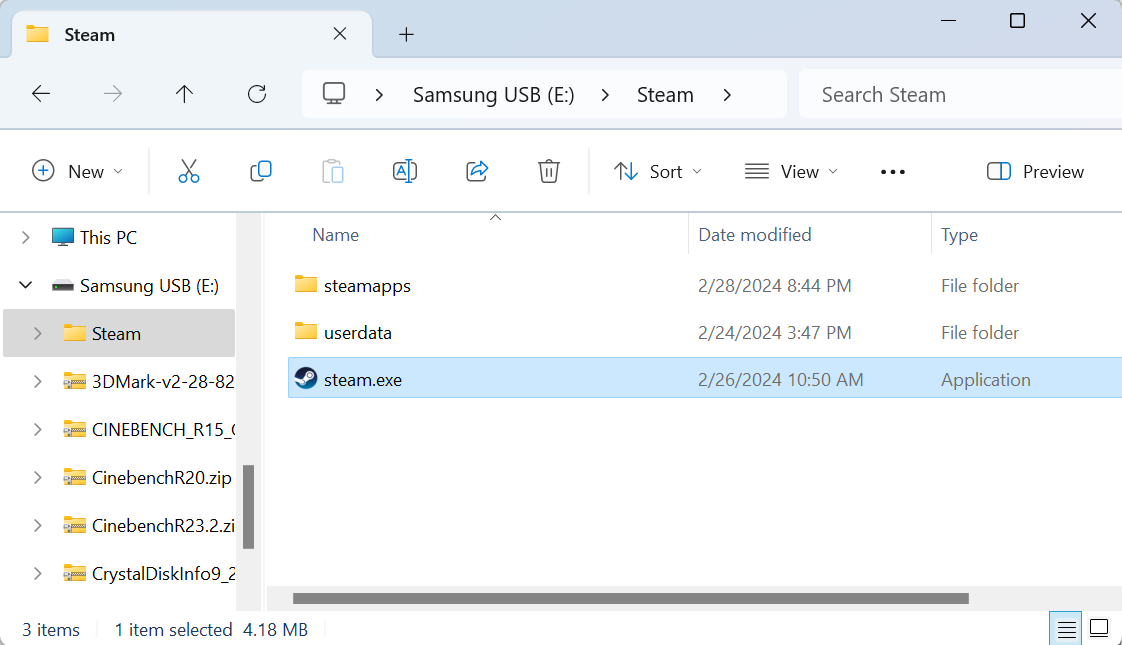Add a new tab
The image size is (1122, 645).
pos(406,34)
